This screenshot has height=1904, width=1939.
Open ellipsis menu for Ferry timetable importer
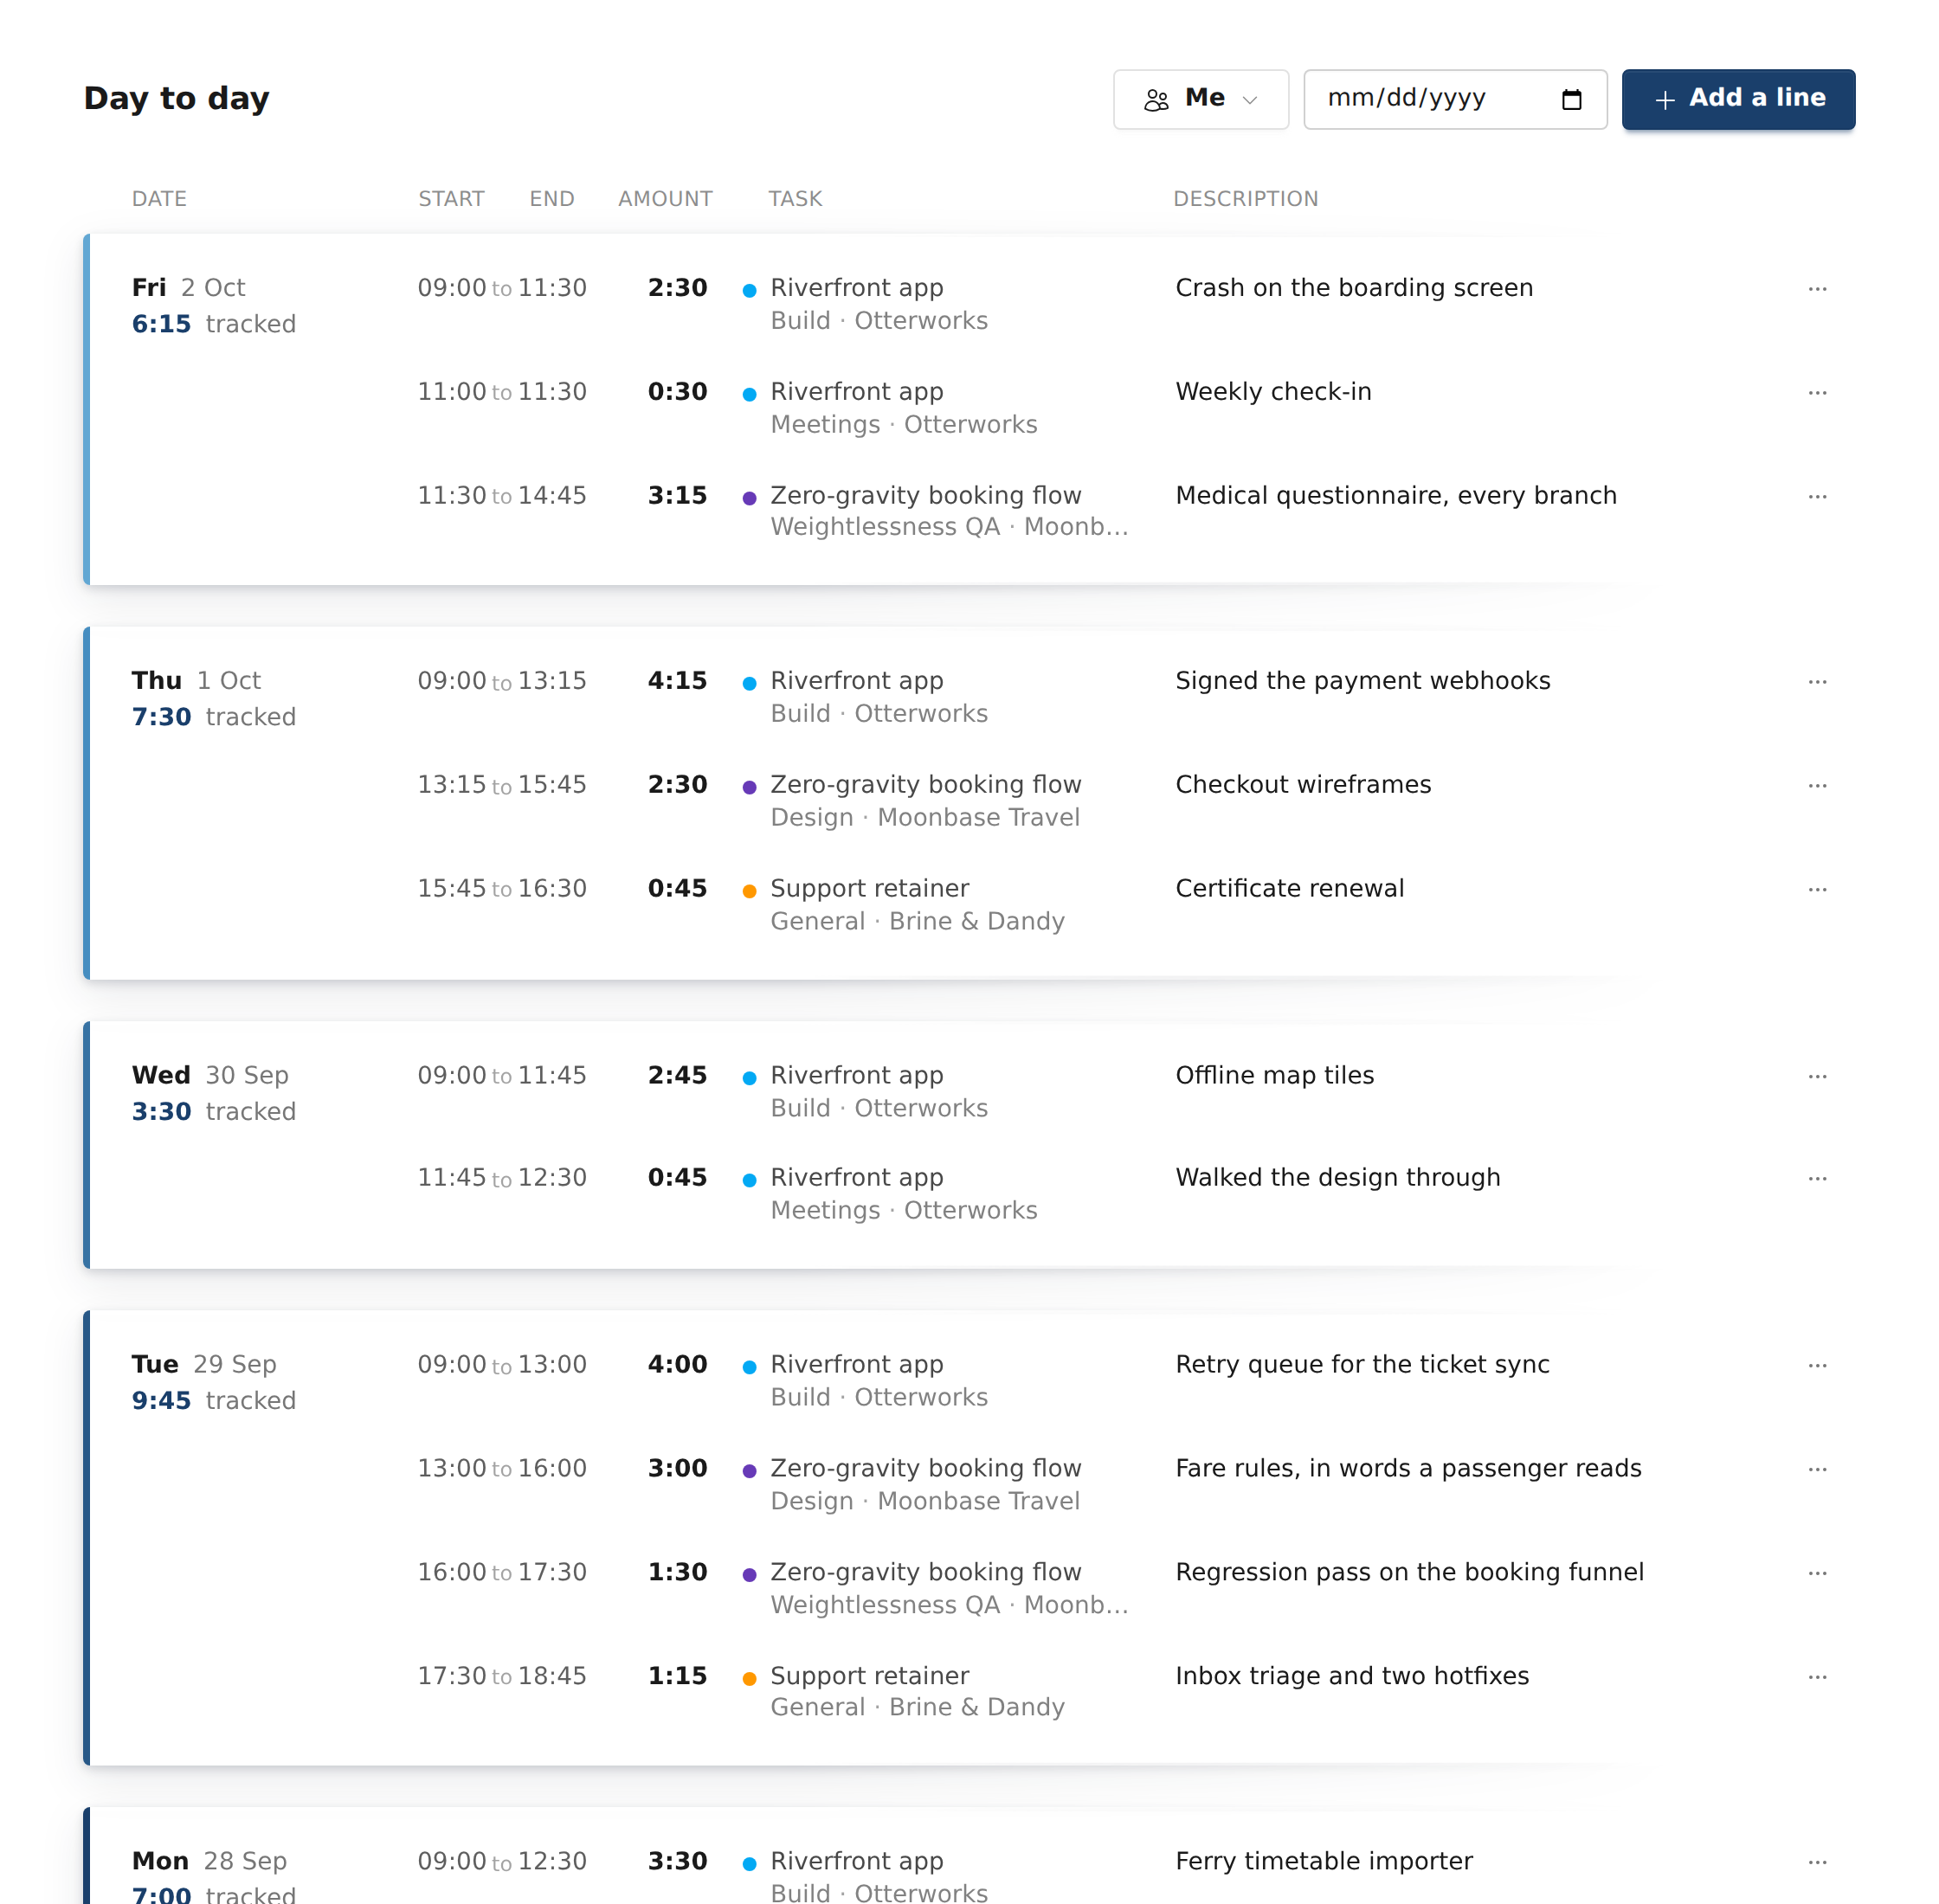pyautogui.click(x=1817, y=1863)
